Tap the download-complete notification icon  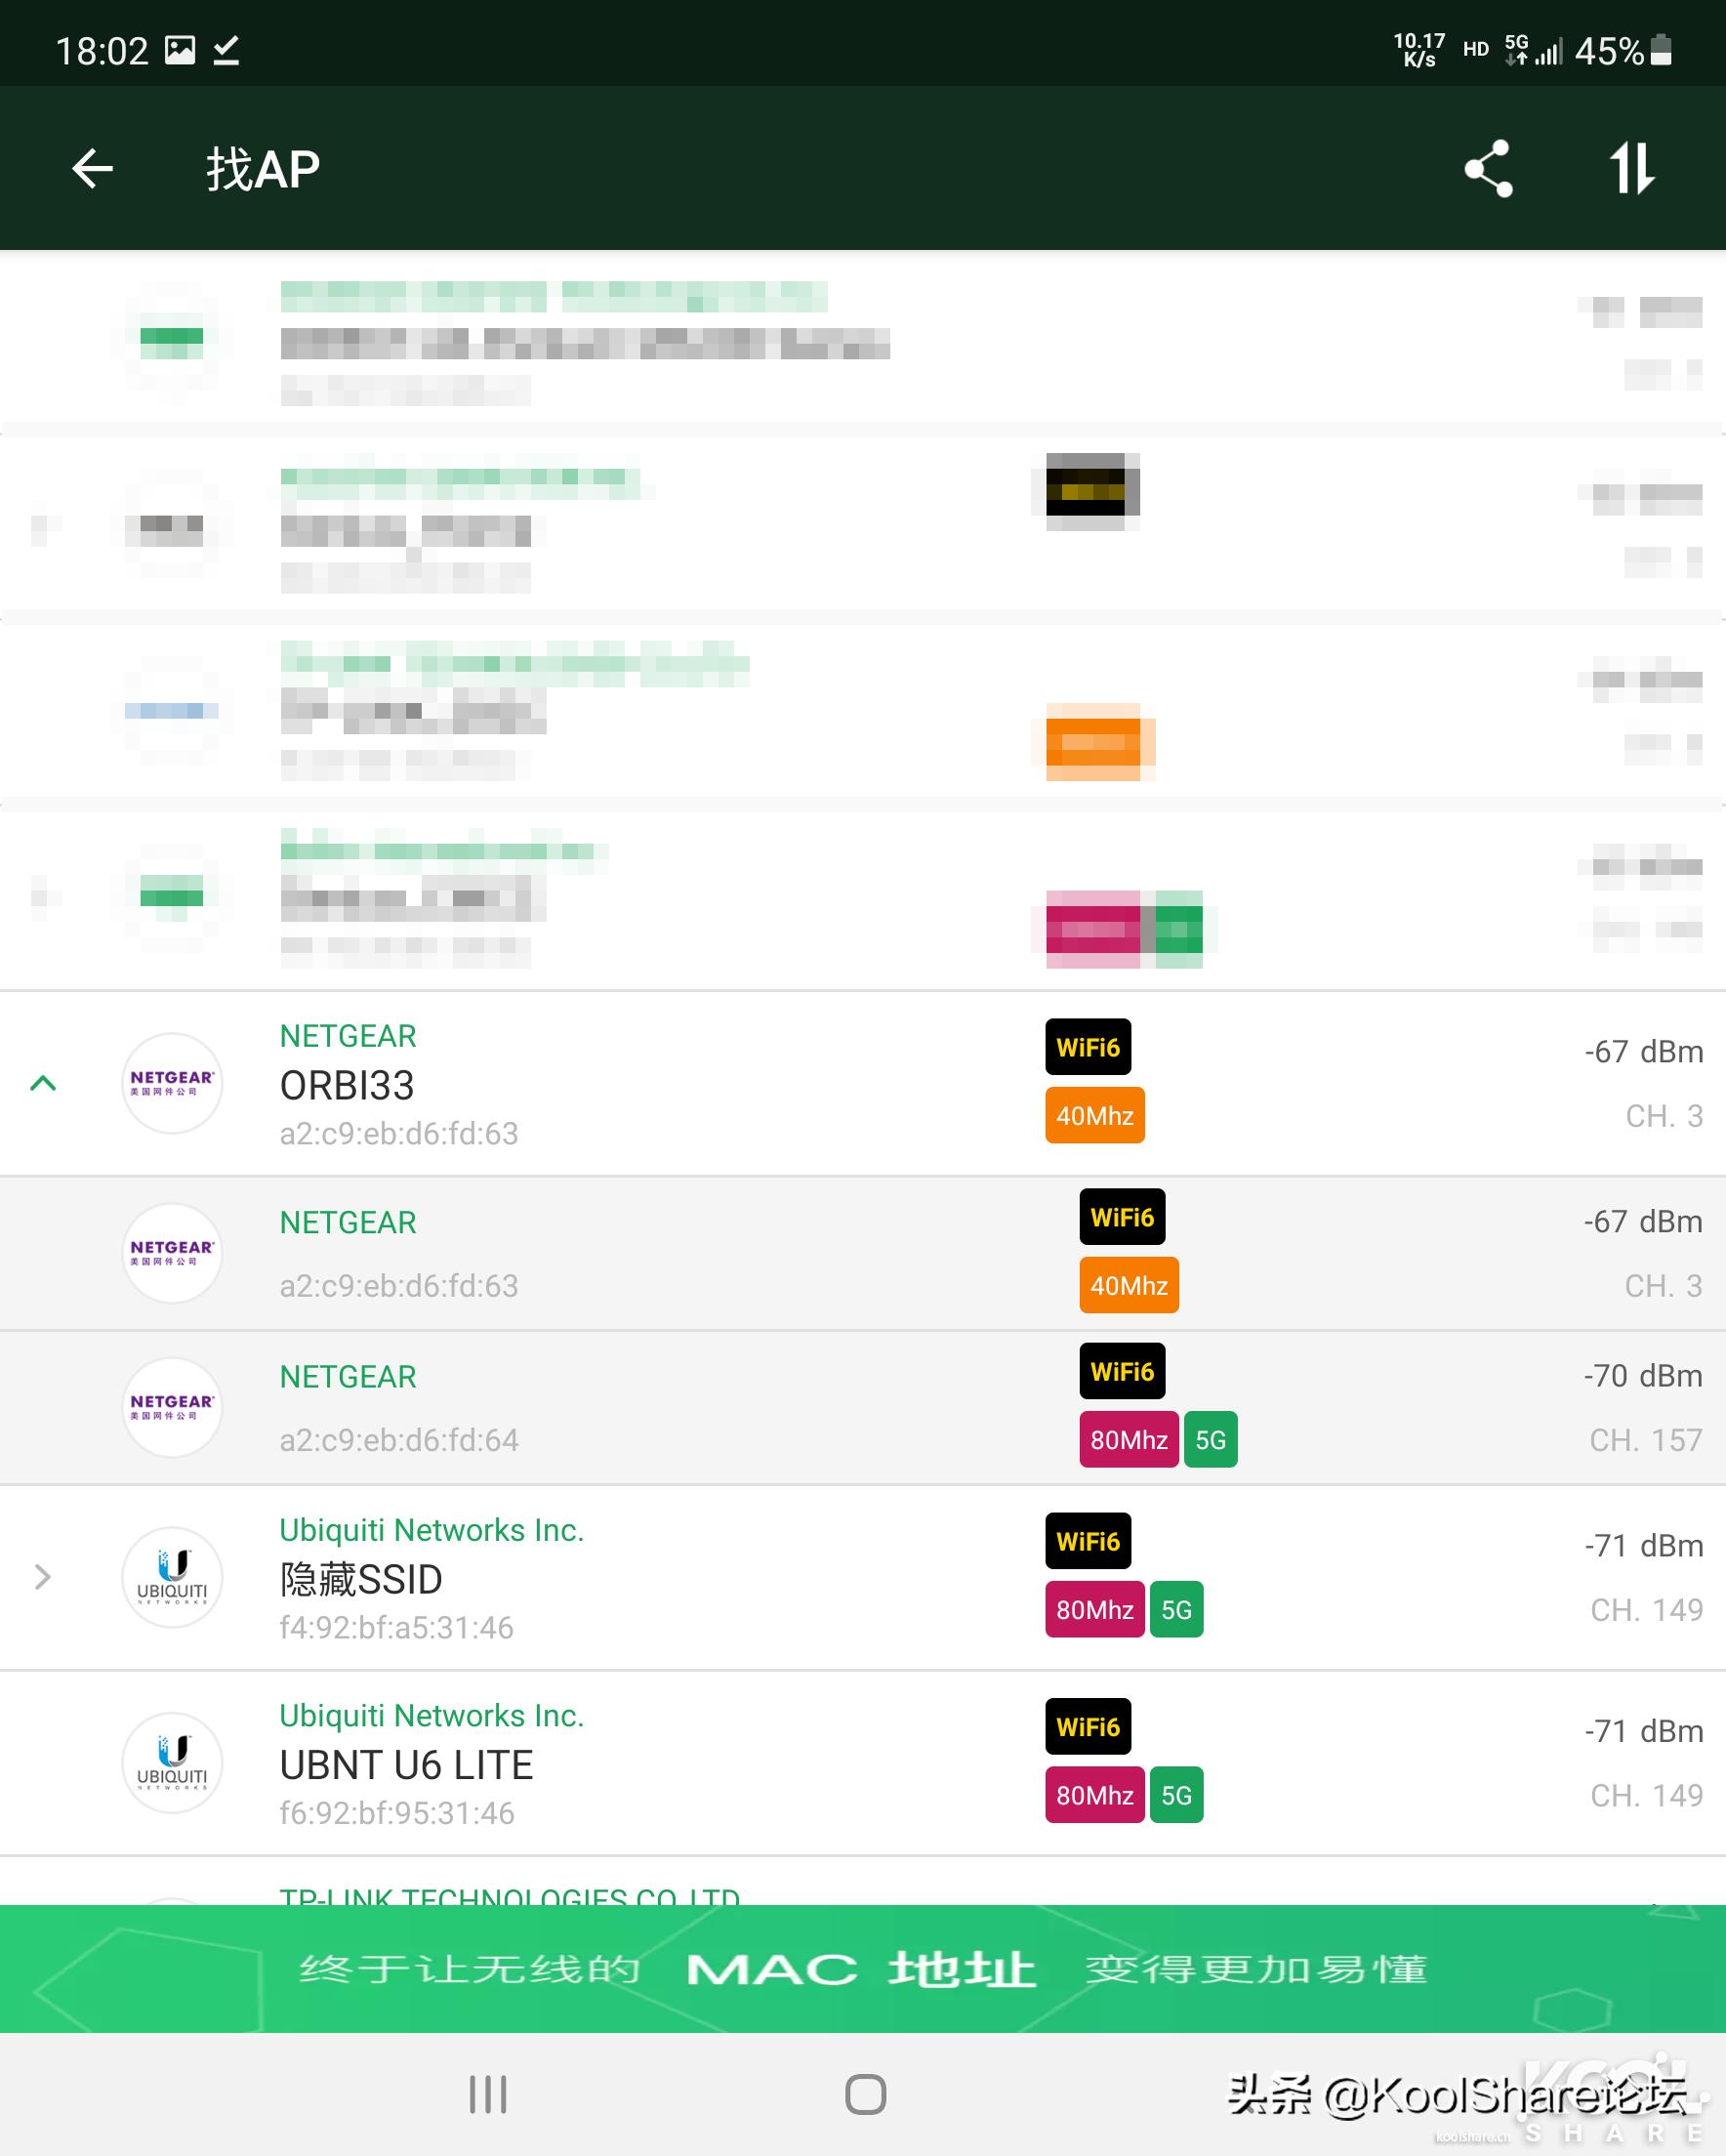point(227,50)
